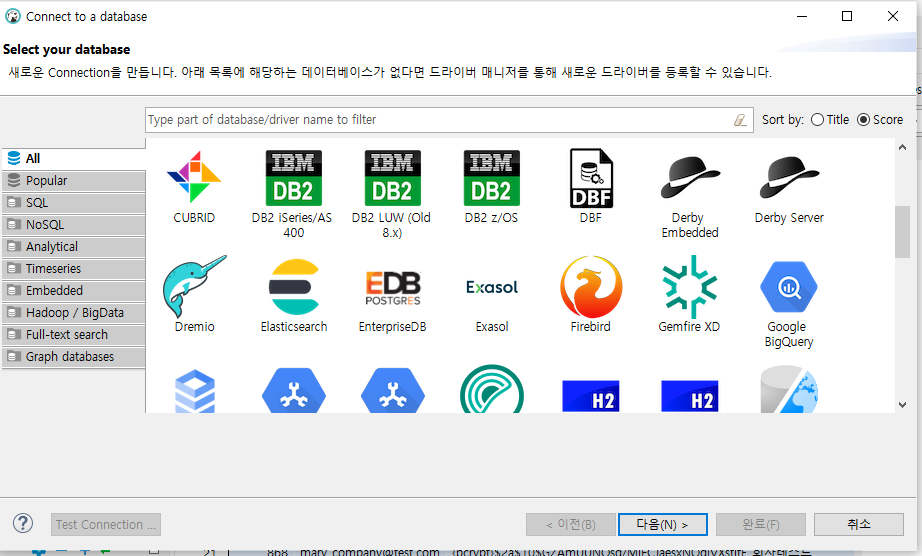Image resolution: width=922 pixels, height=556 pixels.
Task: Click the scroll down arrow of database list
Action: [903, 405]
